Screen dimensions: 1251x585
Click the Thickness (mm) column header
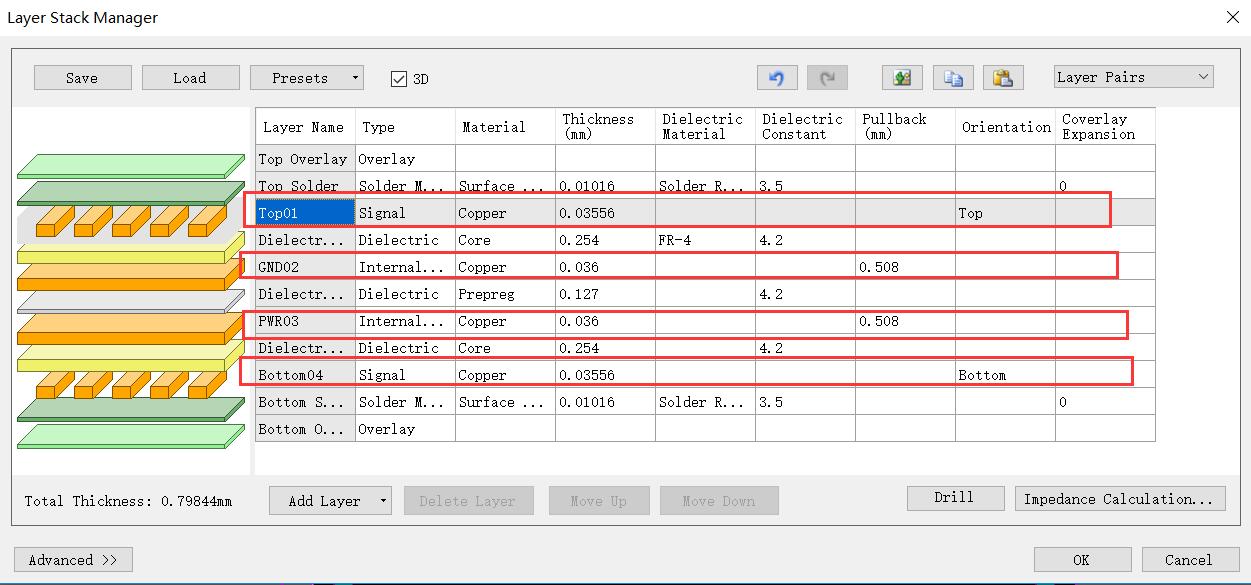tap(605, 127)
